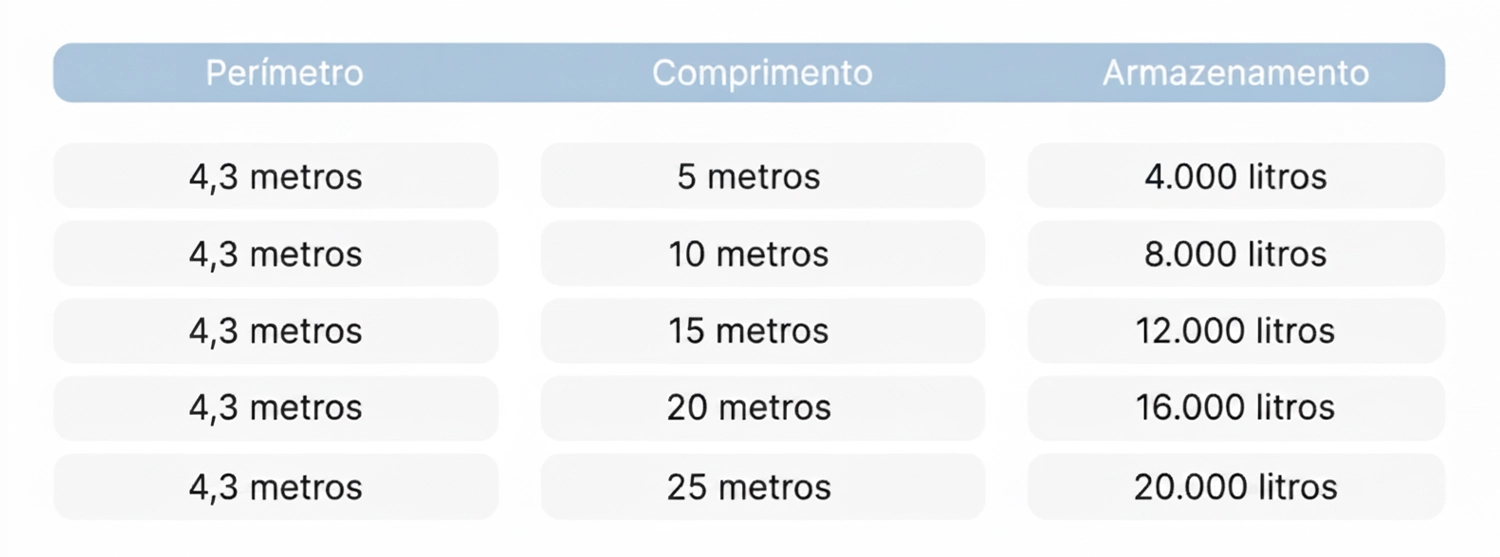Click the 4.000 litros storage cell

pyautogui.click(x=1235, y=177)
